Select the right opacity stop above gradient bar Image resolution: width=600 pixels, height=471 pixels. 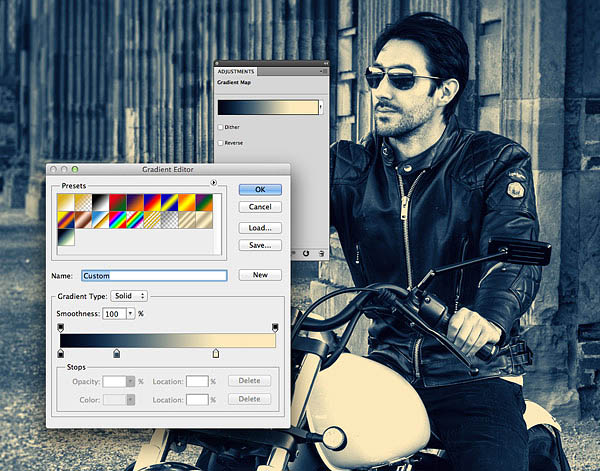point(275,328)
